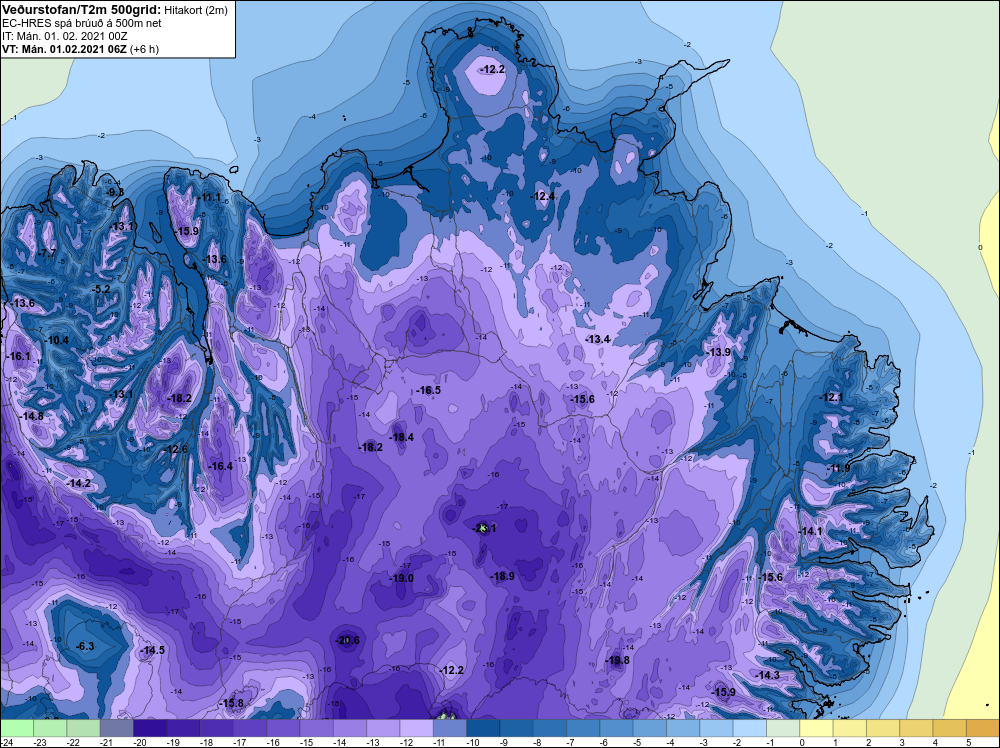Click the initial time 'IT: Mán. 01. 02. 2021 00Z'
This screenshot has width=1000, height=748.
(64, 36)
